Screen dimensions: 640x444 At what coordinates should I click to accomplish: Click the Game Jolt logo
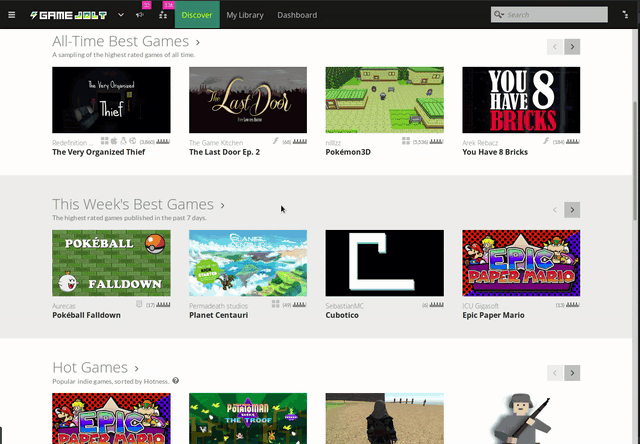coord(69,15)
